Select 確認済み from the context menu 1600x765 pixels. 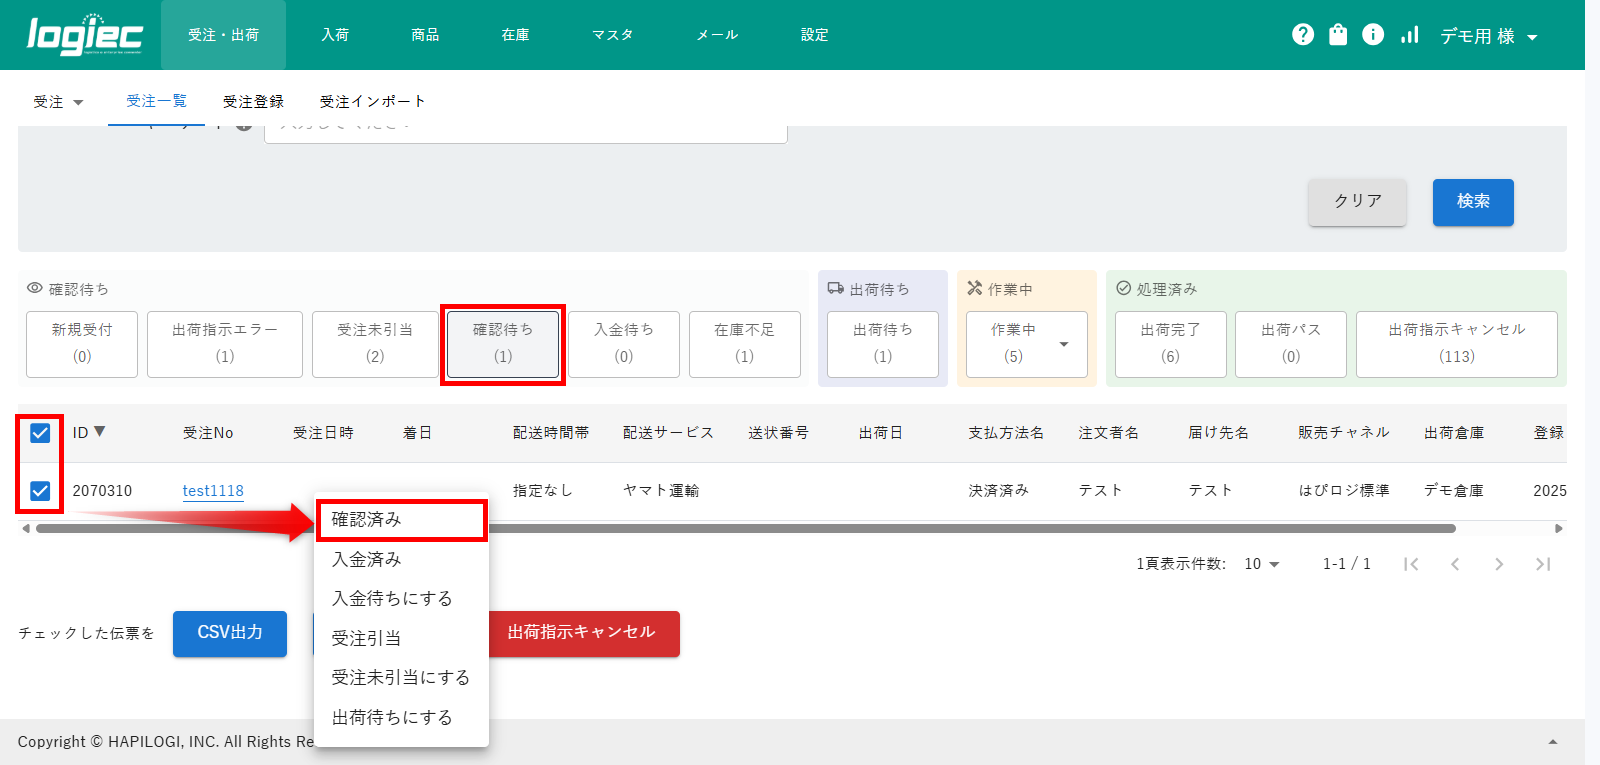point(400,520)
